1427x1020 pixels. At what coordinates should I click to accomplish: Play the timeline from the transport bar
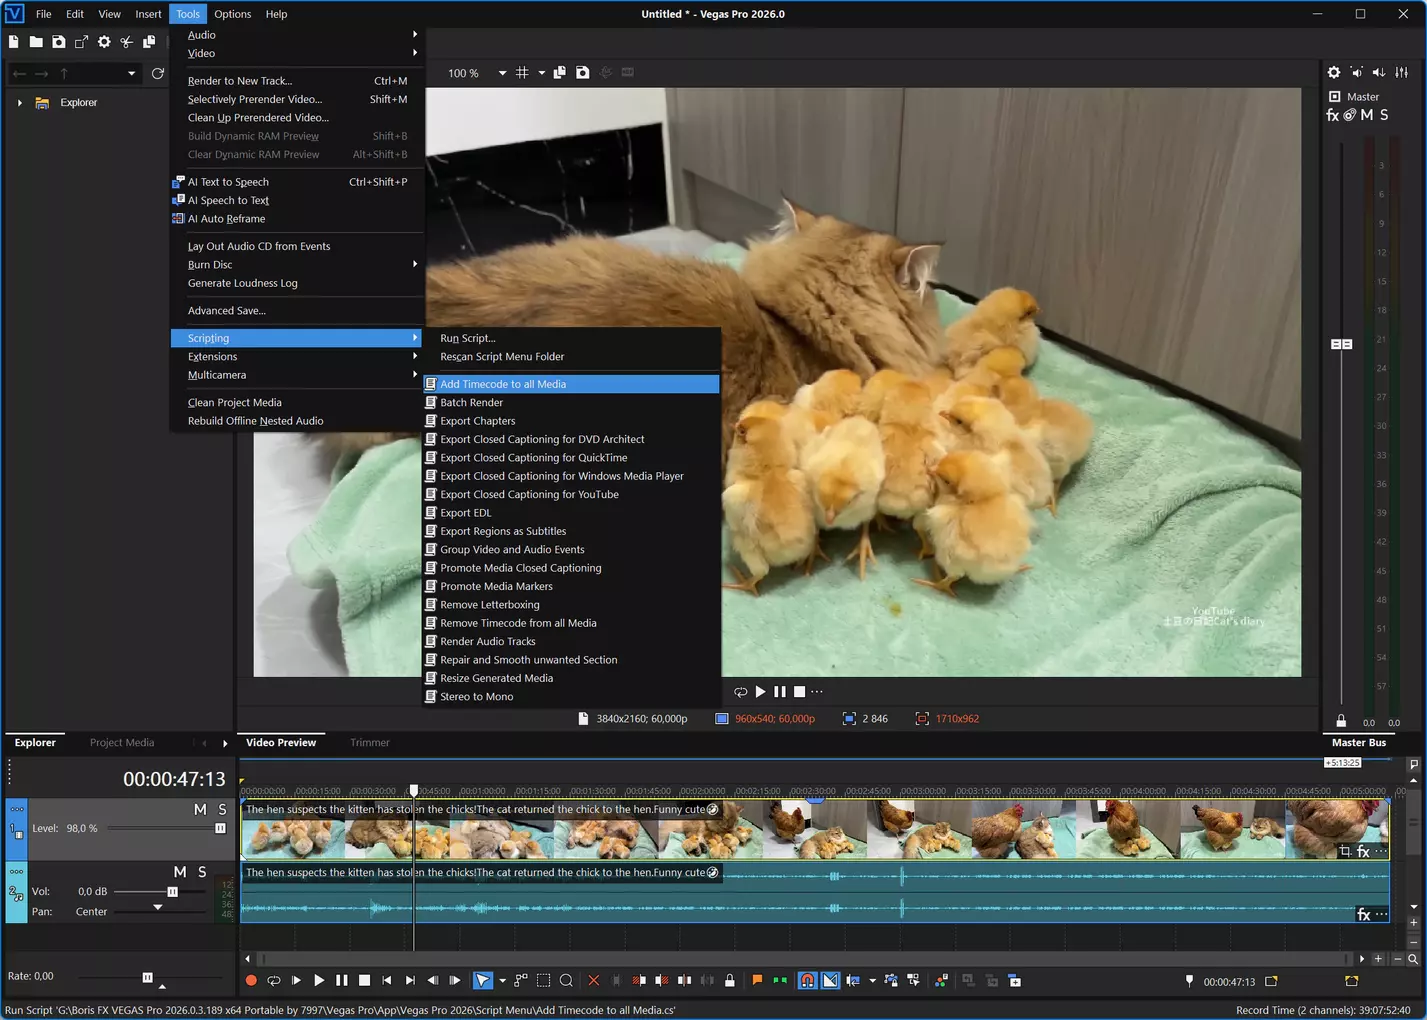(319, 981)
